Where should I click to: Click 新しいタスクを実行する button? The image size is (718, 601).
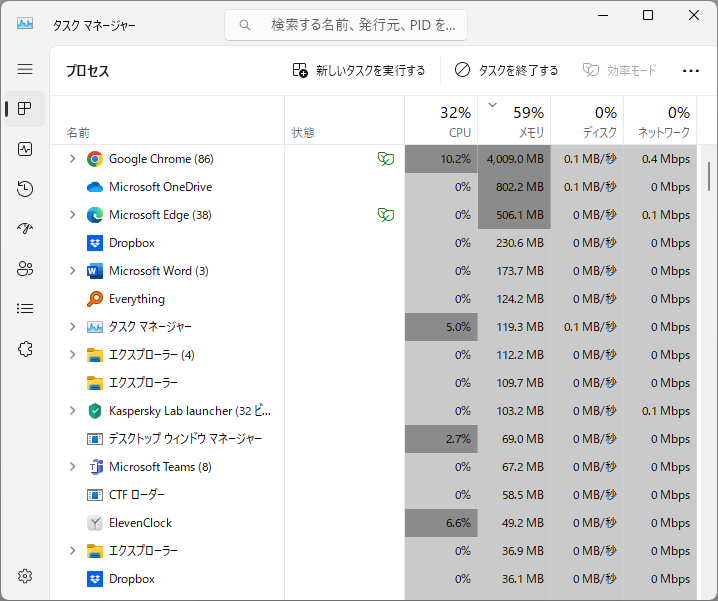point(359,71)
